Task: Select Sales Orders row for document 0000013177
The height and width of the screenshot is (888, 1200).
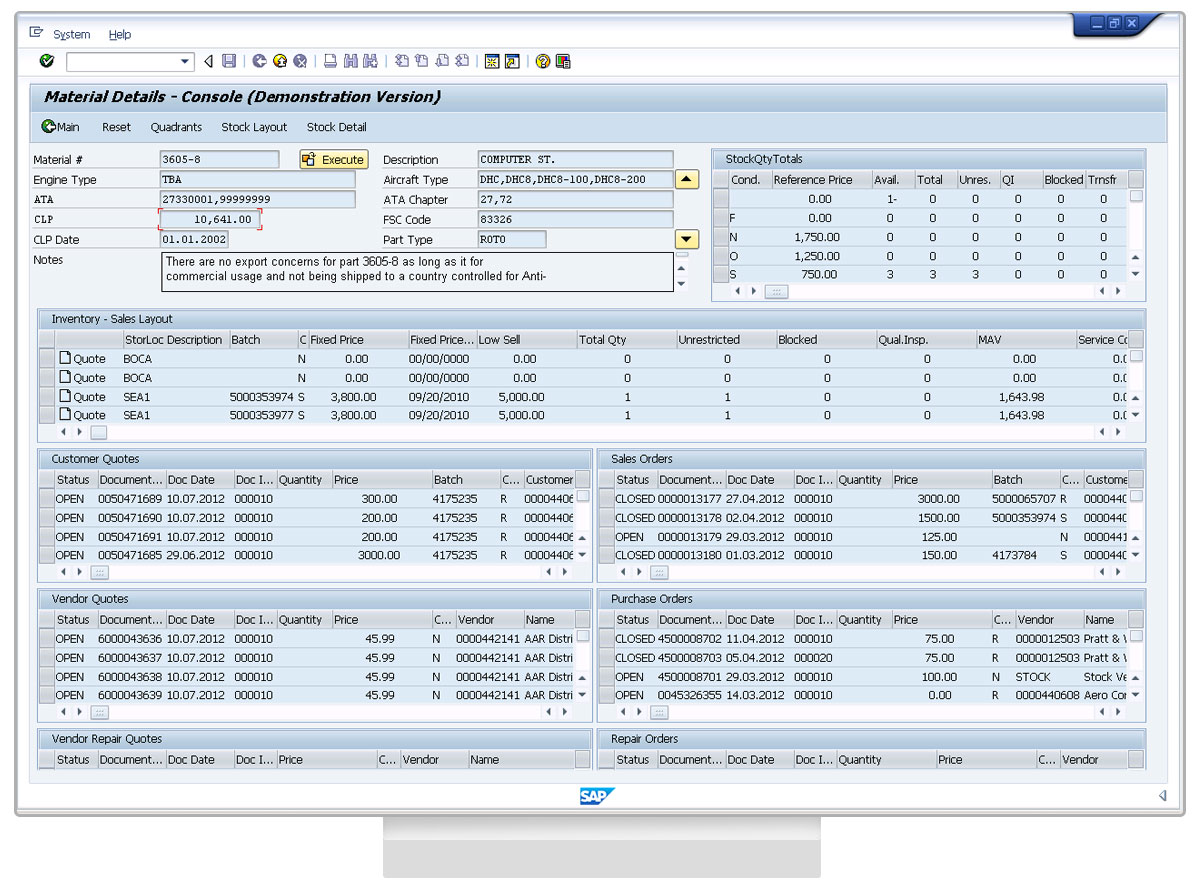Action: point(606,499)
